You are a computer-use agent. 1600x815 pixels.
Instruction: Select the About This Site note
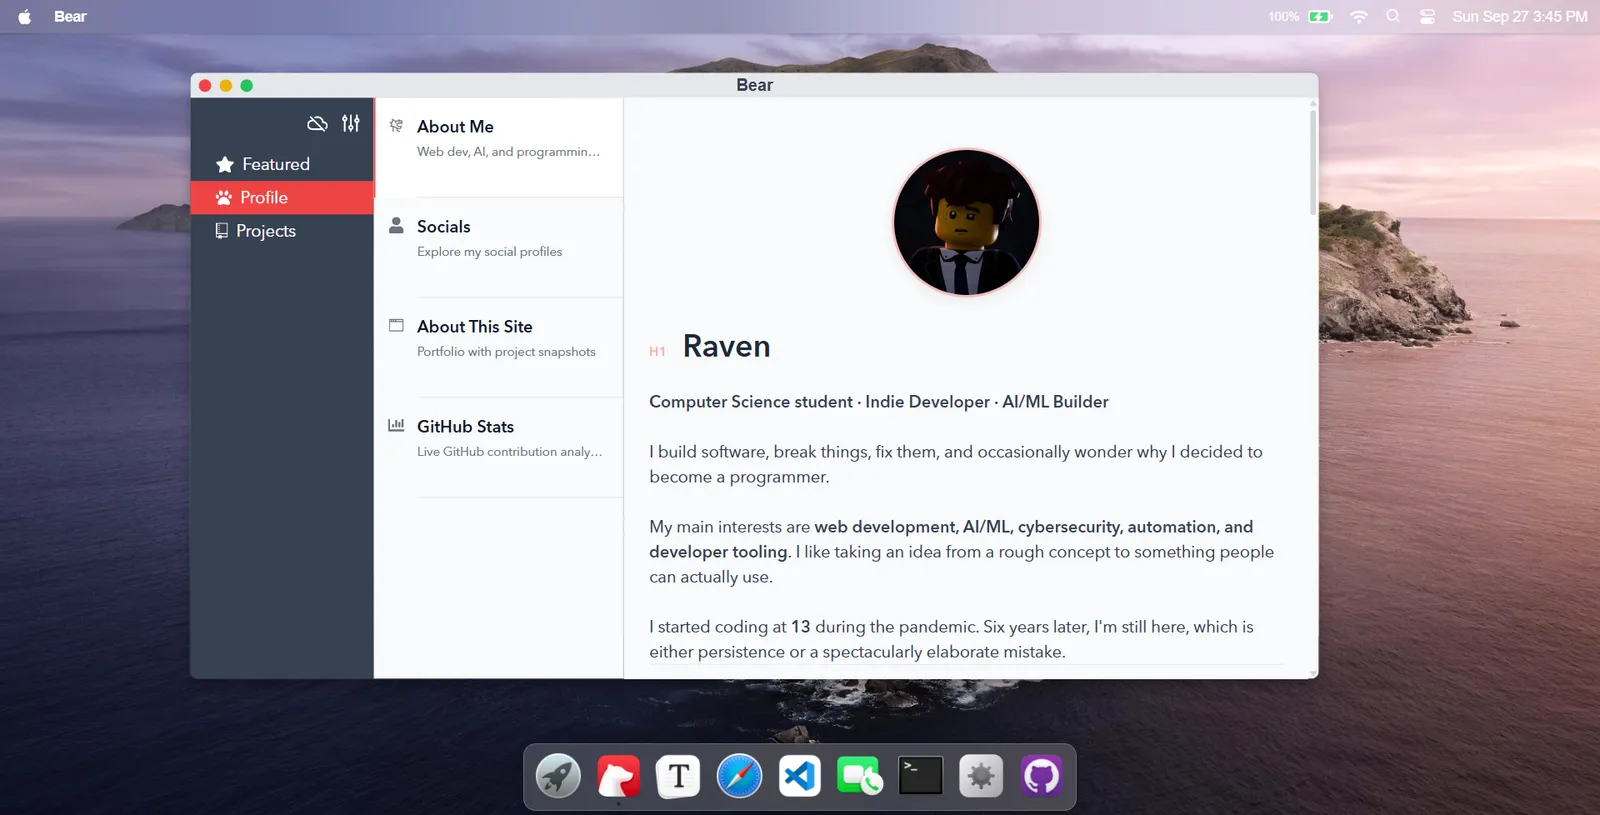click(x=499, y=347)
